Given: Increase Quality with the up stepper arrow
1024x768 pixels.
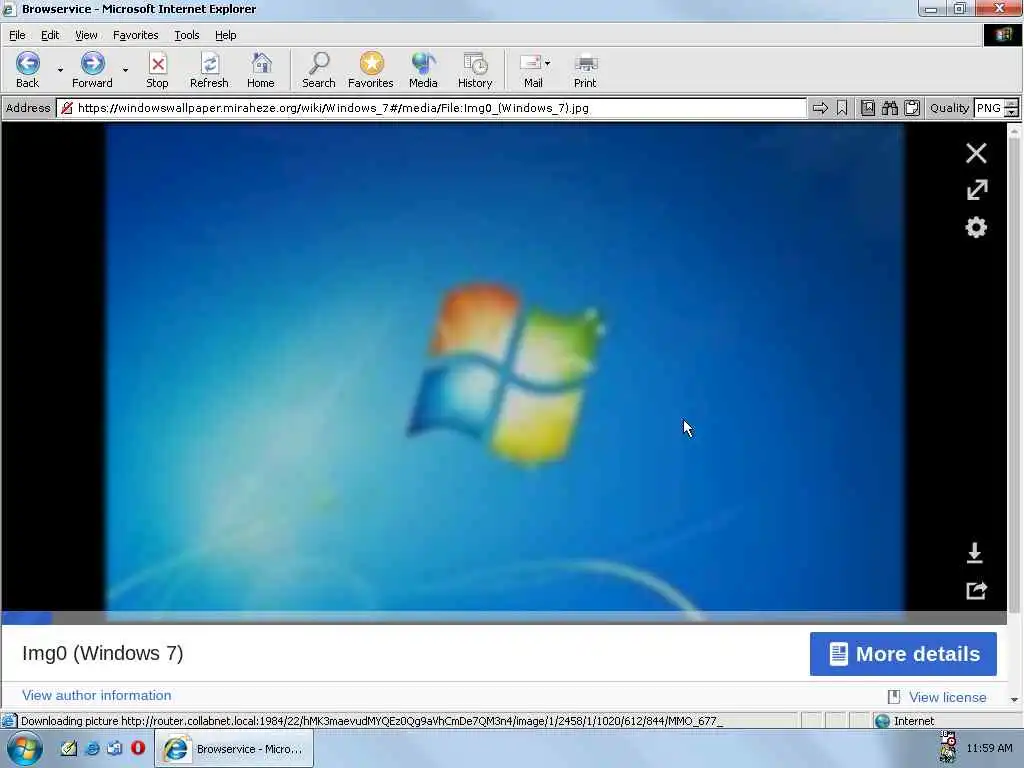Looking at the screenshot, I should (x=1012, y=104).
